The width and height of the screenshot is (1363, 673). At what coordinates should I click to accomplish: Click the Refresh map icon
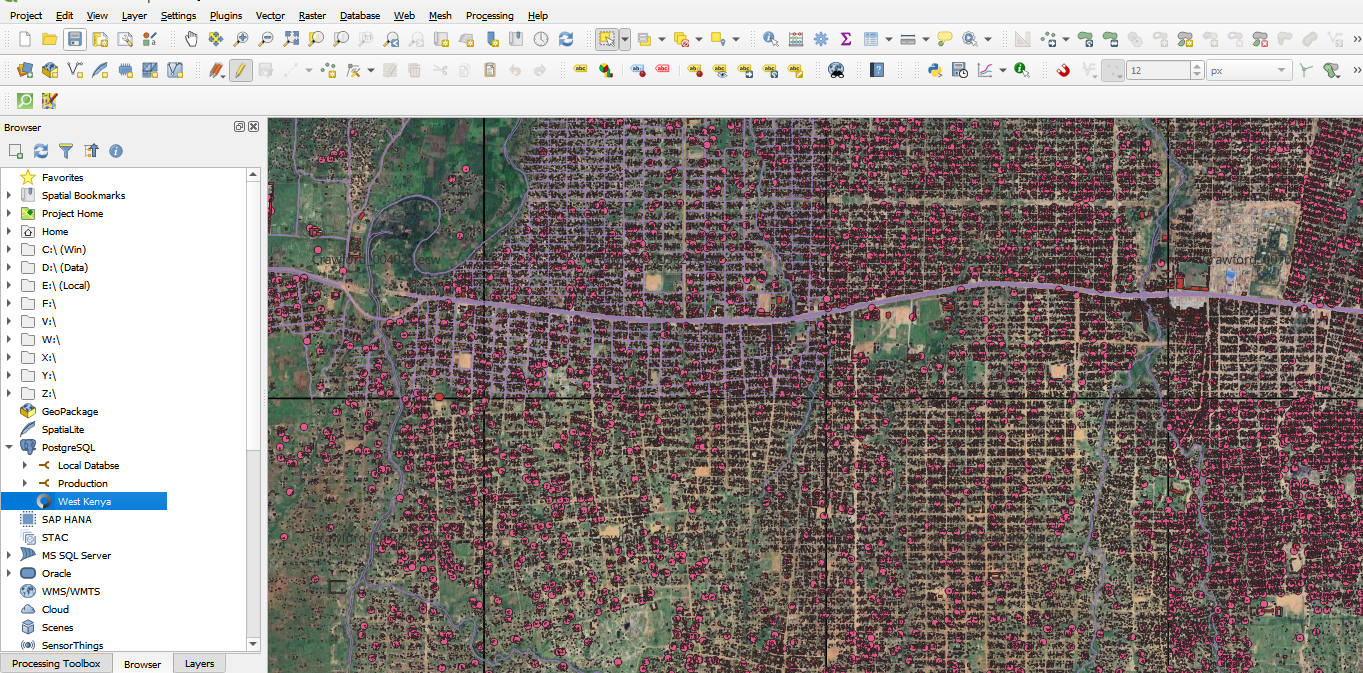point(566,39)
